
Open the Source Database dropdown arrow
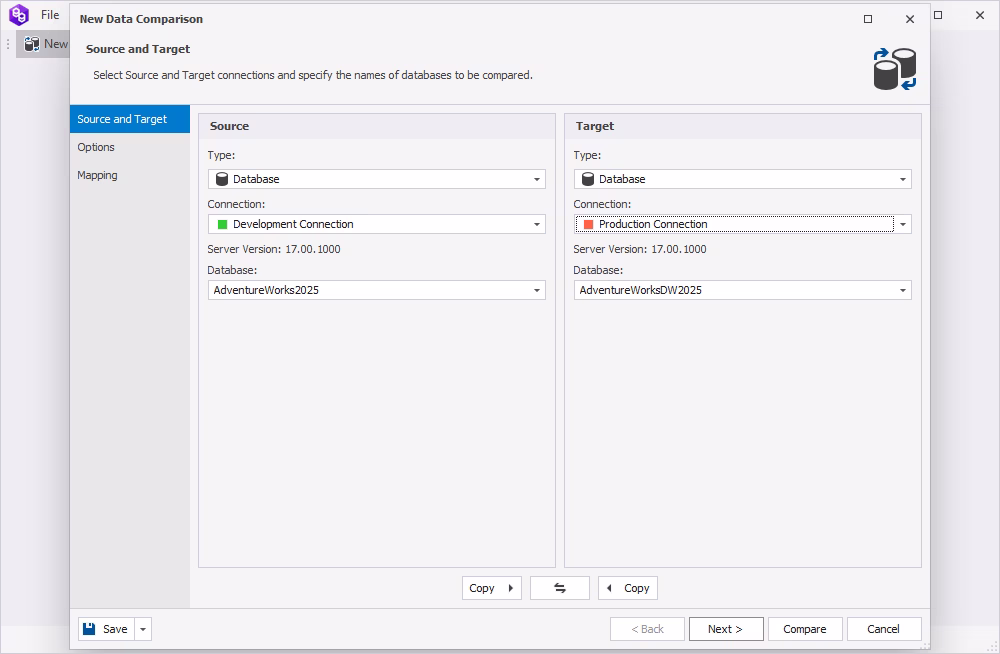pyautogui.click(x=537, y=291)
